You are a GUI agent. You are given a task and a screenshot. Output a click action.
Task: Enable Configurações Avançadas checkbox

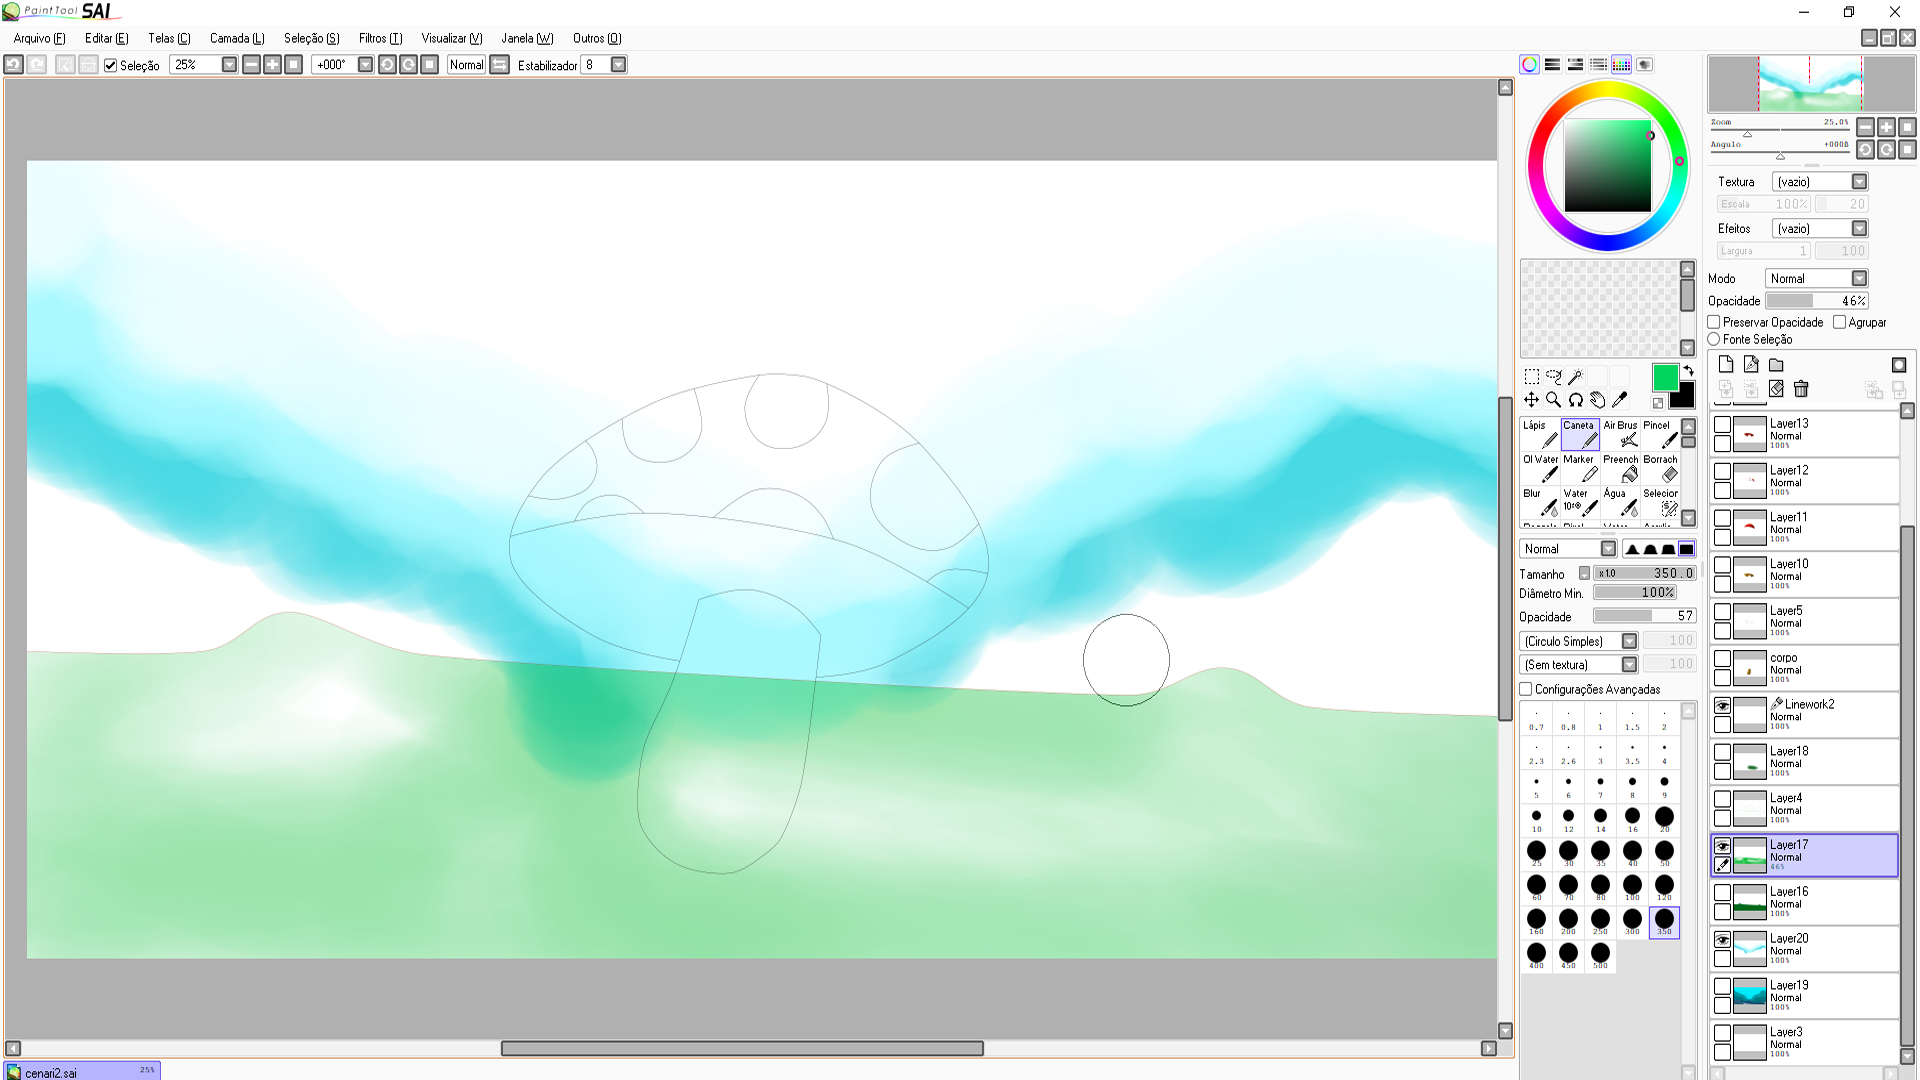(1526, 689)
